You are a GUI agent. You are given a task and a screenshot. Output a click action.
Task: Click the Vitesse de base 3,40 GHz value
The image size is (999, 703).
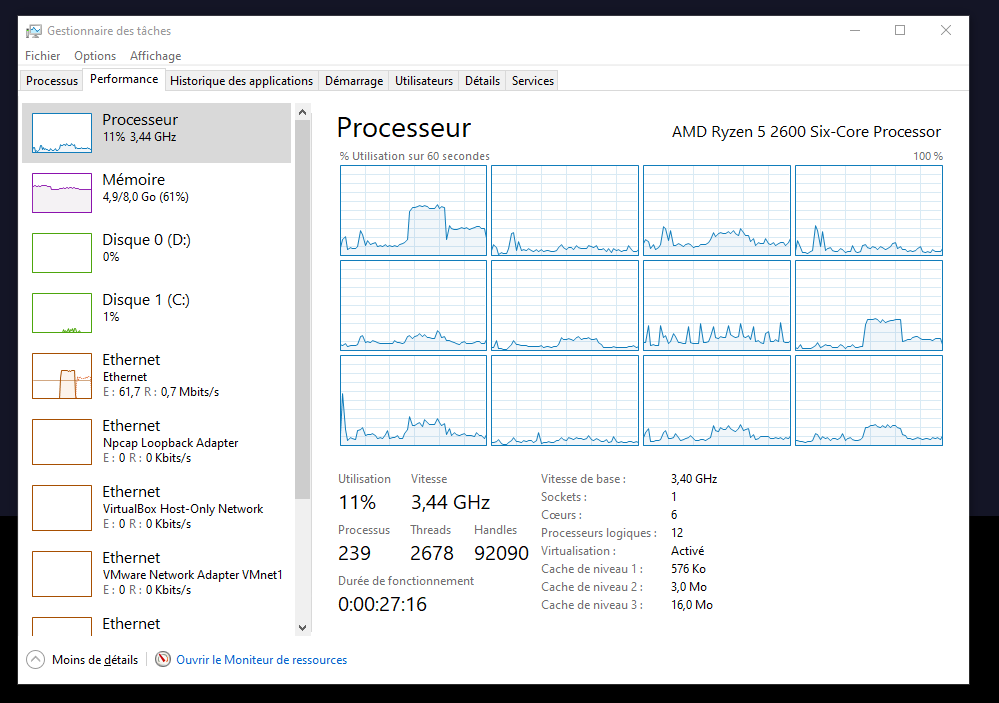coord(694,479)
